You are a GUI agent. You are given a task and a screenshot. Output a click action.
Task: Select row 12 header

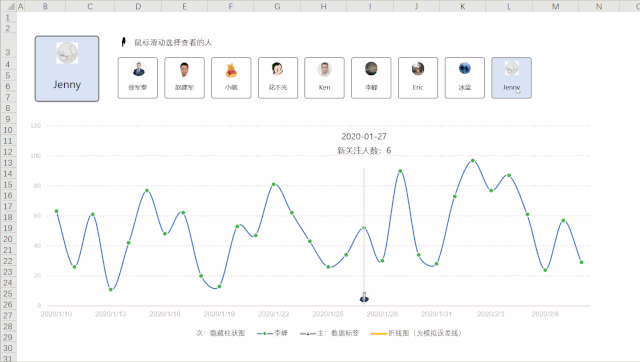8,152
